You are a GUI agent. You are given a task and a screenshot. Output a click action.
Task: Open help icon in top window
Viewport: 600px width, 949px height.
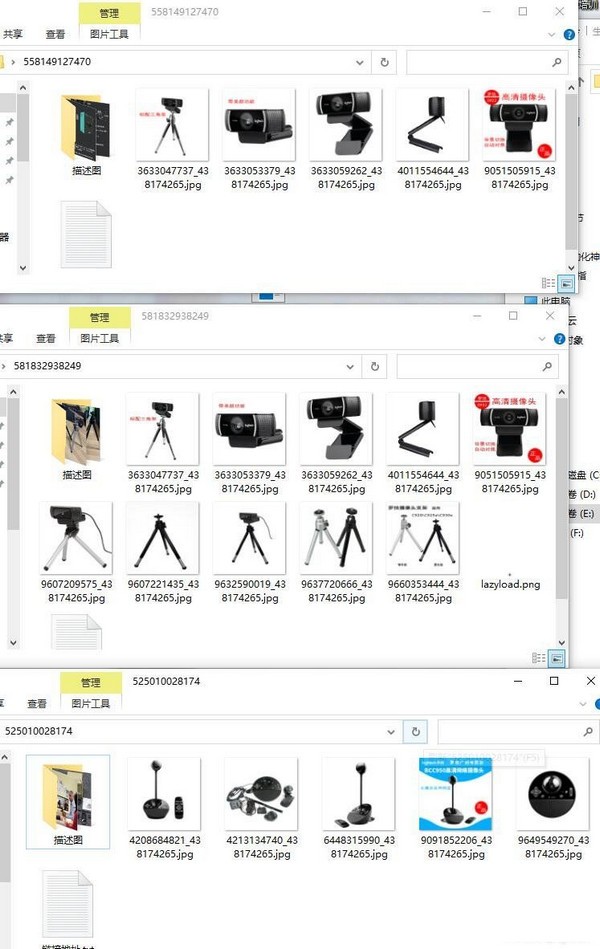[x=569, y=34]
